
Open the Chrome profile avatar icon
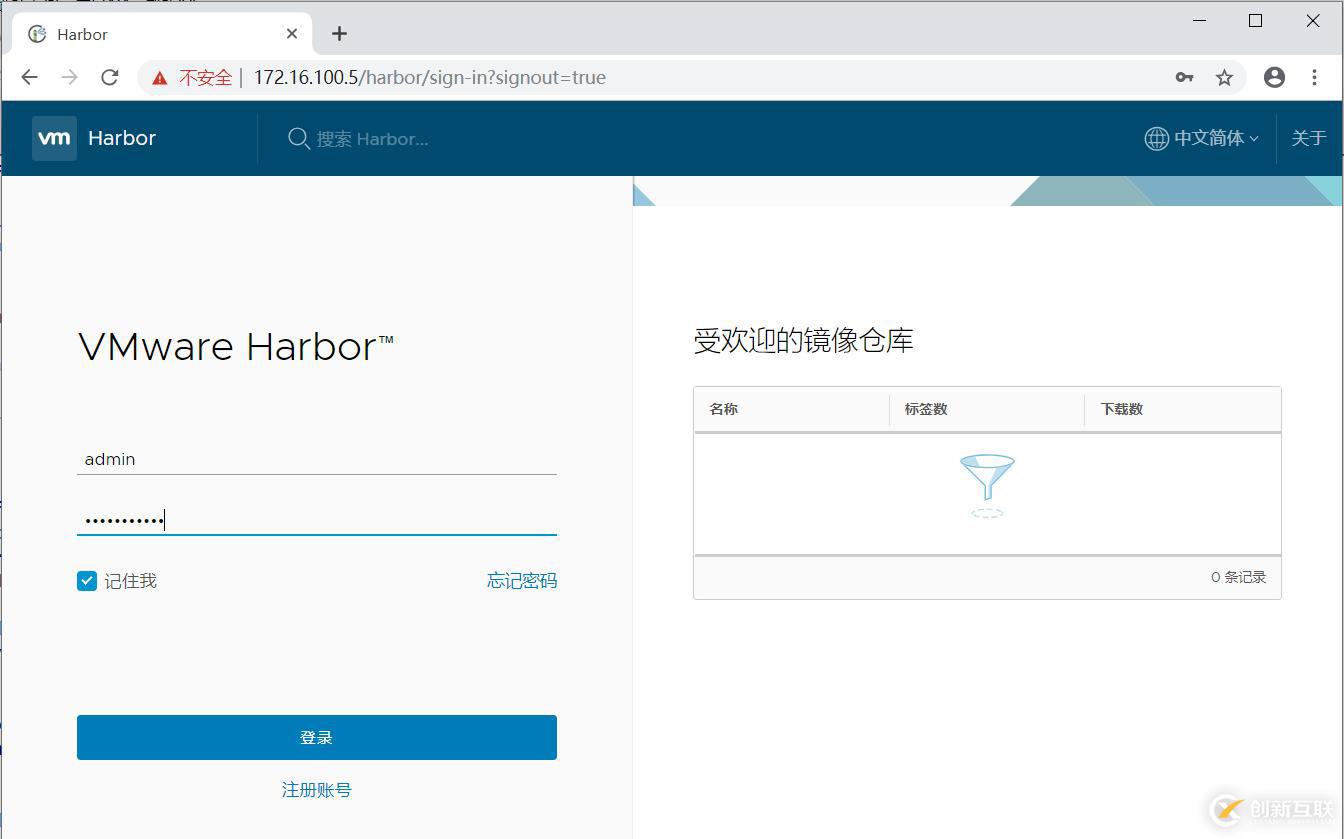(x=1274, y=77)
